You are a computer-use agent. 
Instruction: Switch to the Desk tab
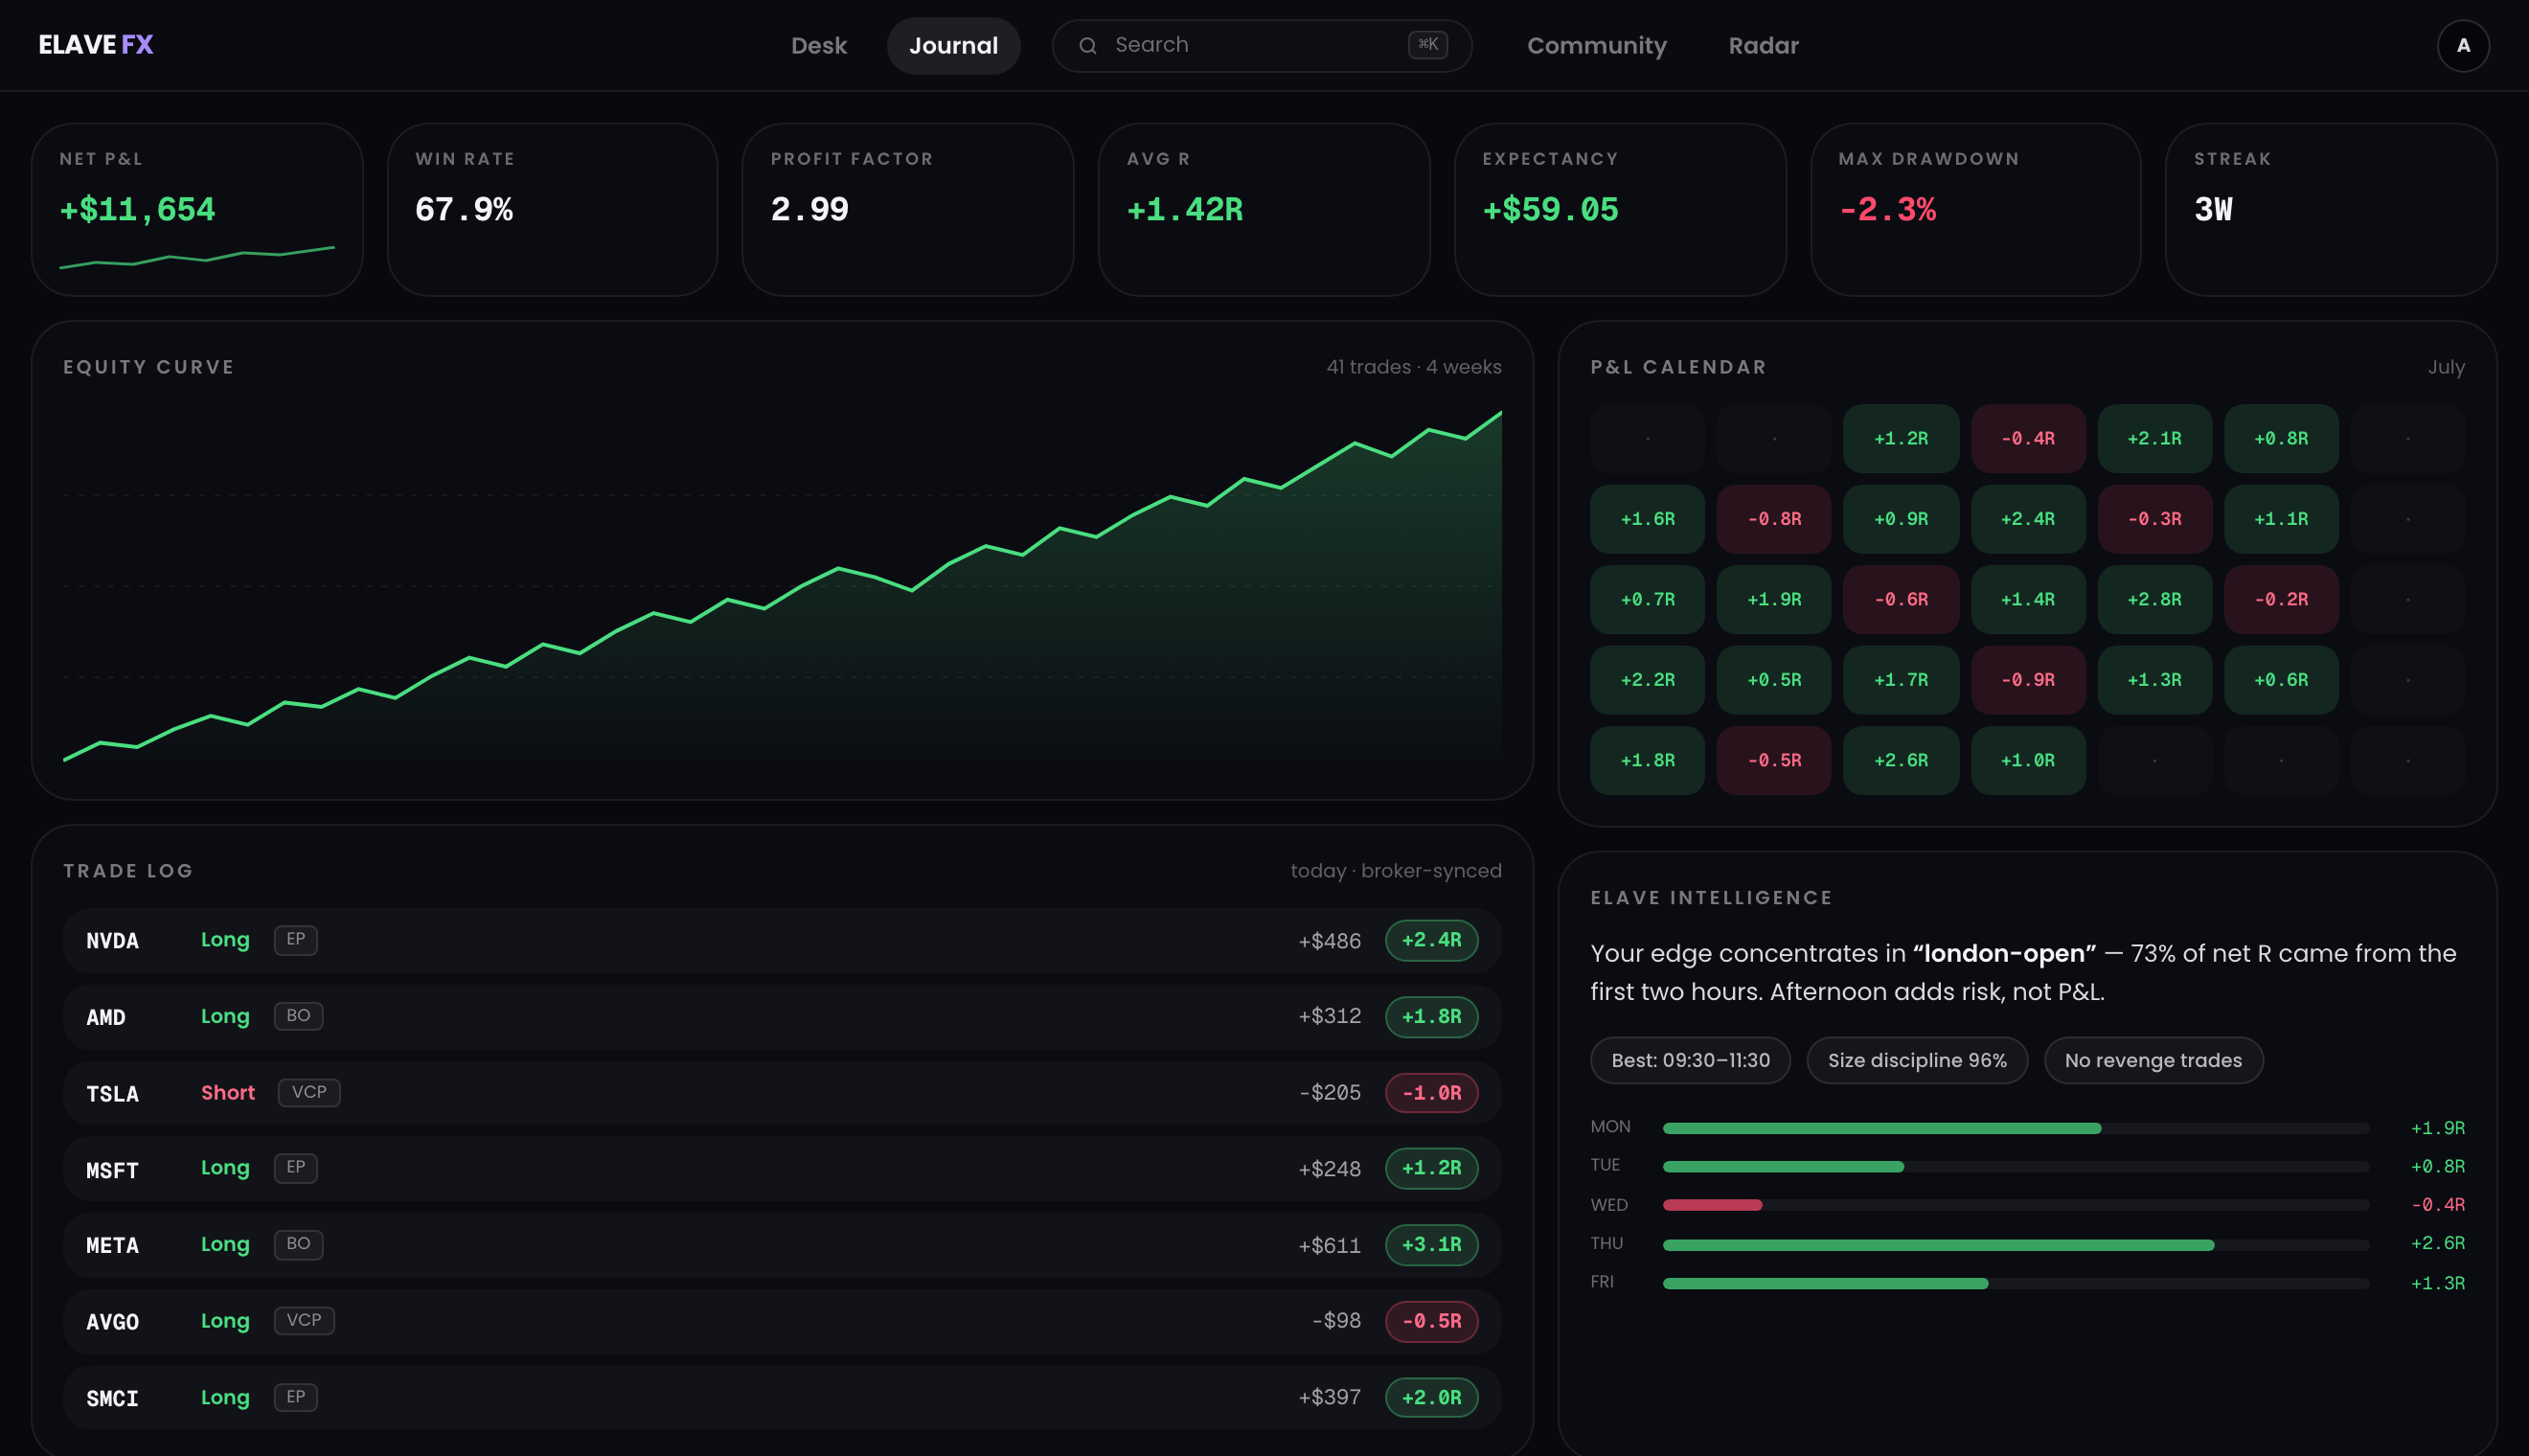pyautogui.click(x=818, y=45)
